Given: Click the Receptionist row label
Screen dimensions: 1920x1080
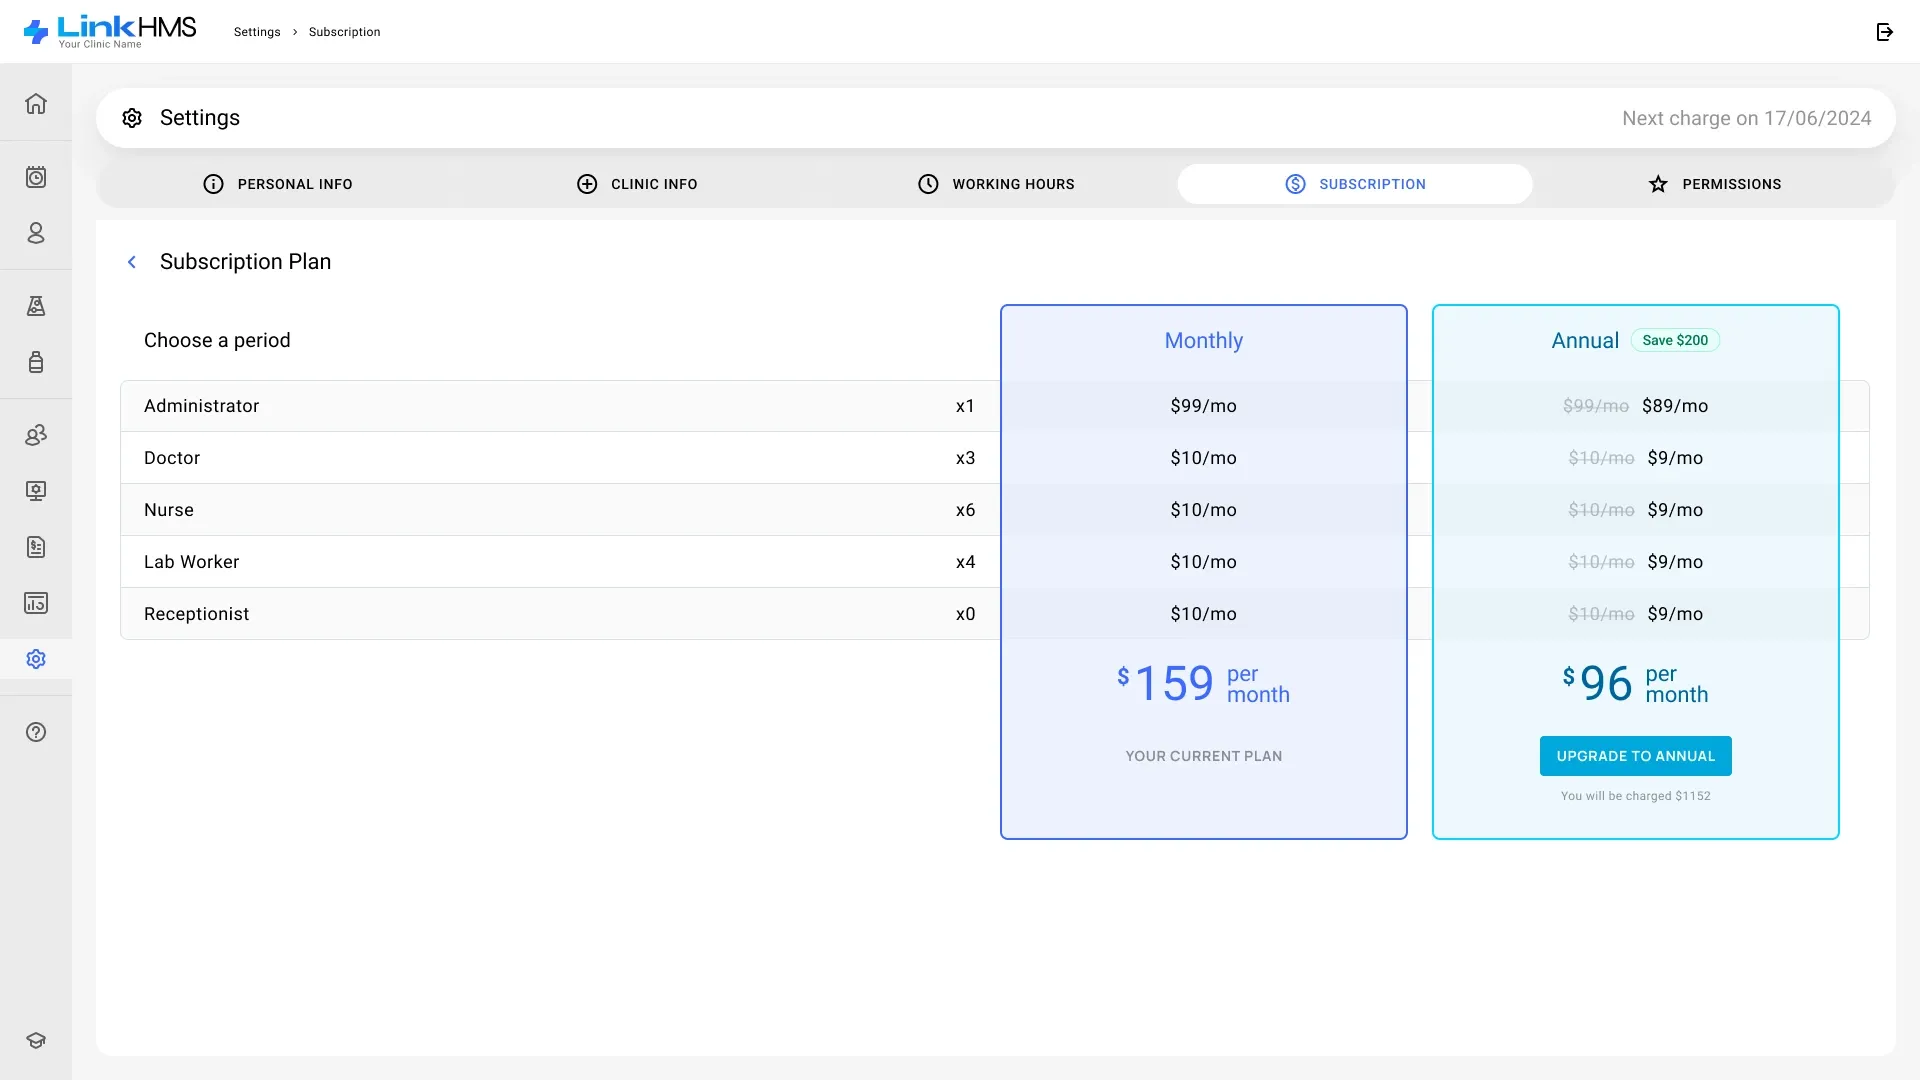Looking at the screenshot, I should click(x=197, y=614).
